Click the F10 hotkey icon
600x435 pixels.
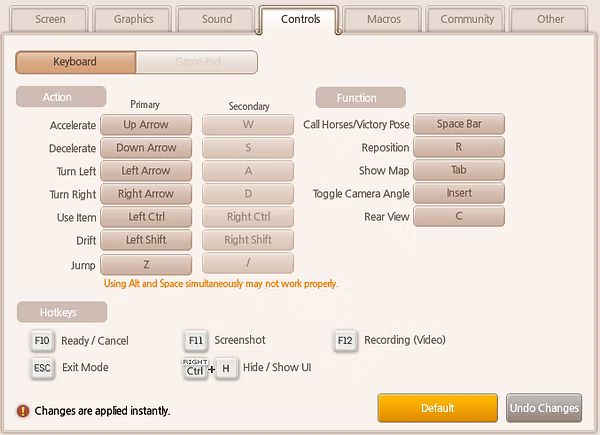click(x=42, y=341)
